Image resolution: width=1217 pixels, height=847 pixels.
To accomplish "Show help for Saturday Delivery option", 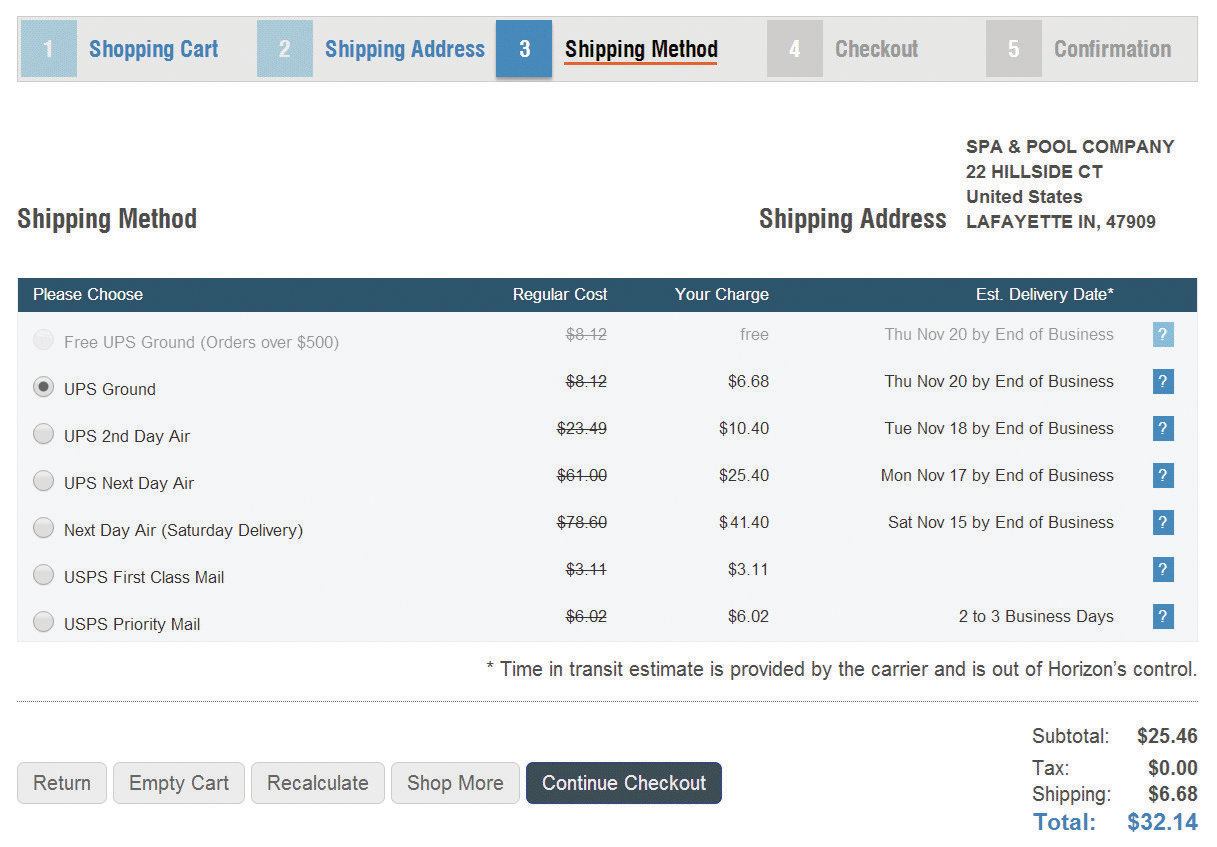I will tap(1162, 523).
